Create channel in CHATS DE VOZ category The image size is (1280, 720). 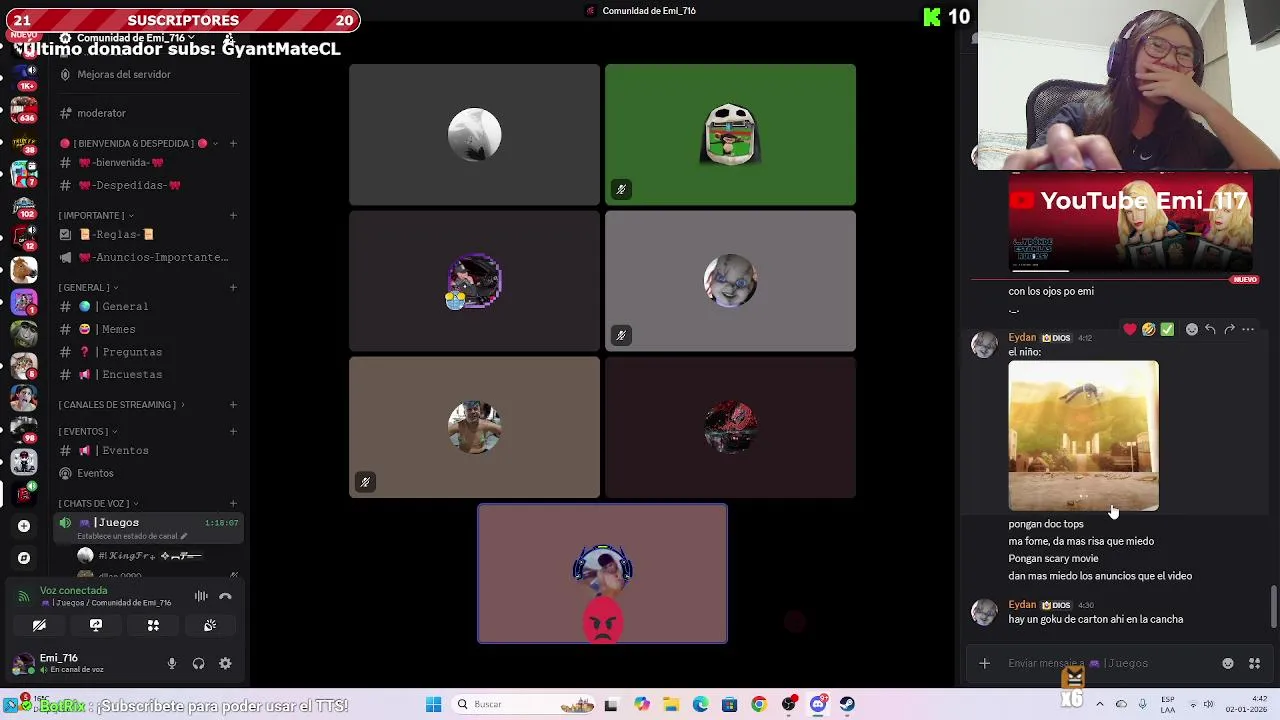pos(233,503)
